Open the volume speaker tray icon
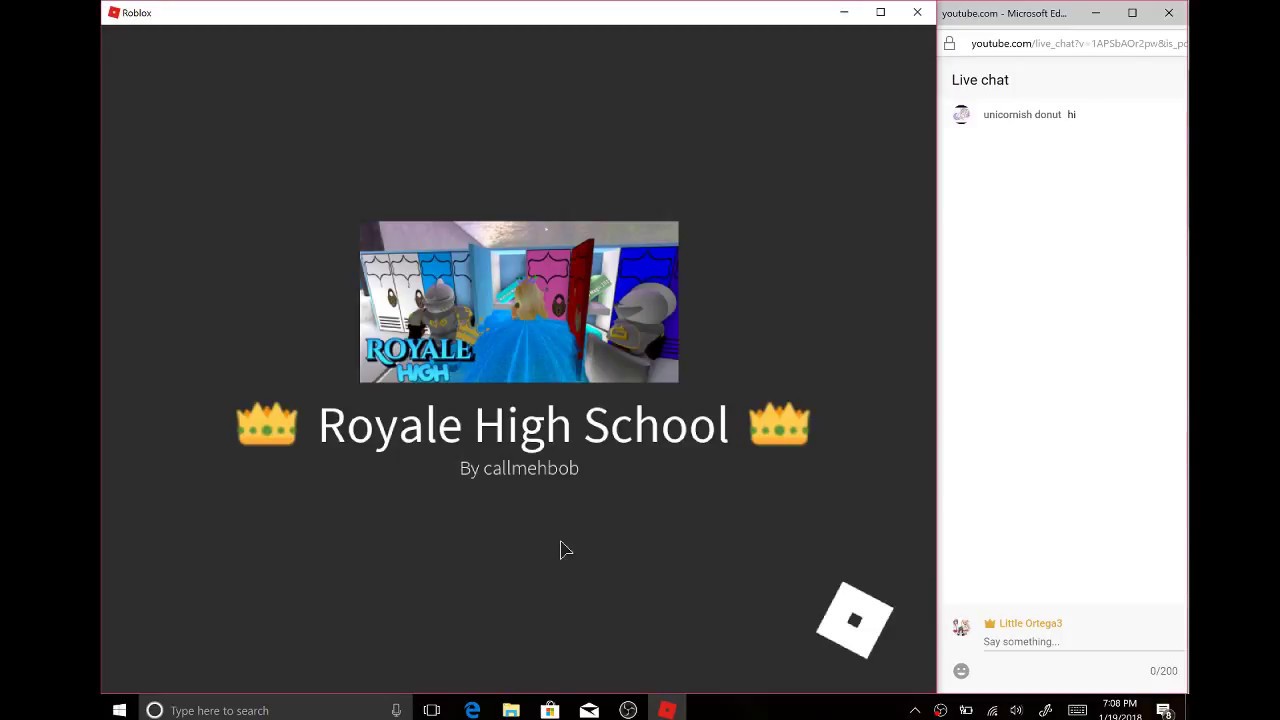The width and height of the screenshot is (1280, 720). pos(1017,710)
